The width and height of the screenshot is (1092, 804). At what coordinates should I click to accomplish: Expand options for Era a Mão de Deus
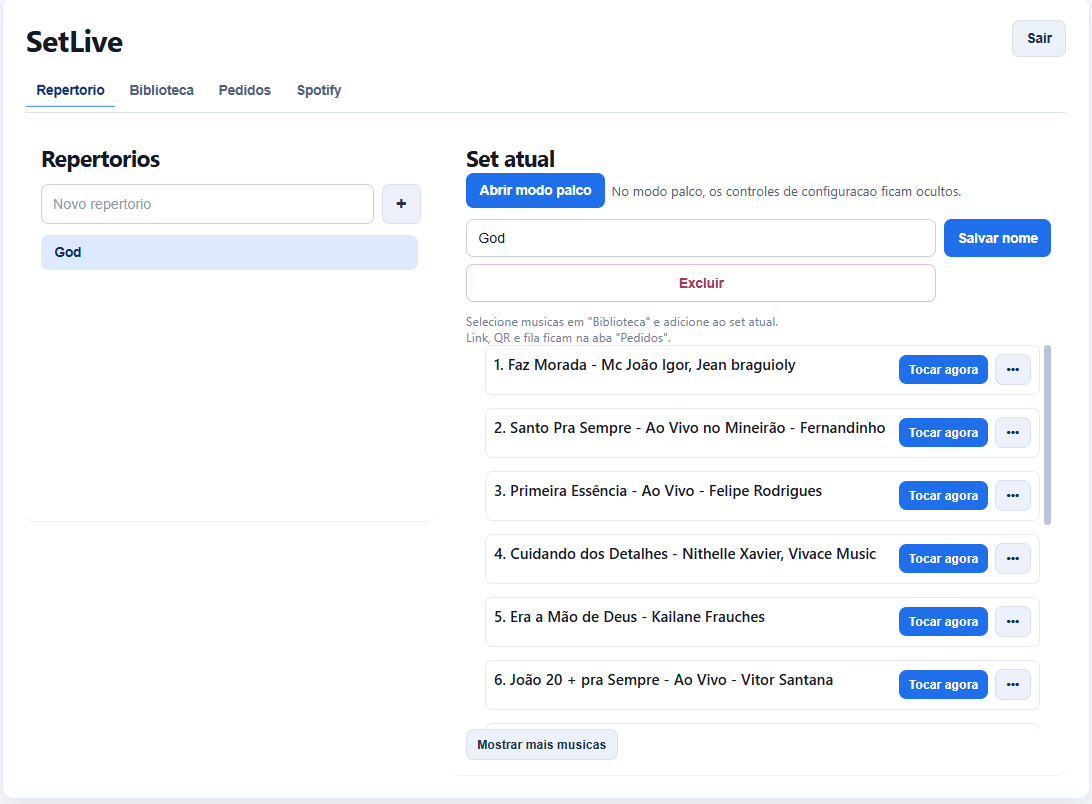pyautogui.click(x=1012, y=622)
